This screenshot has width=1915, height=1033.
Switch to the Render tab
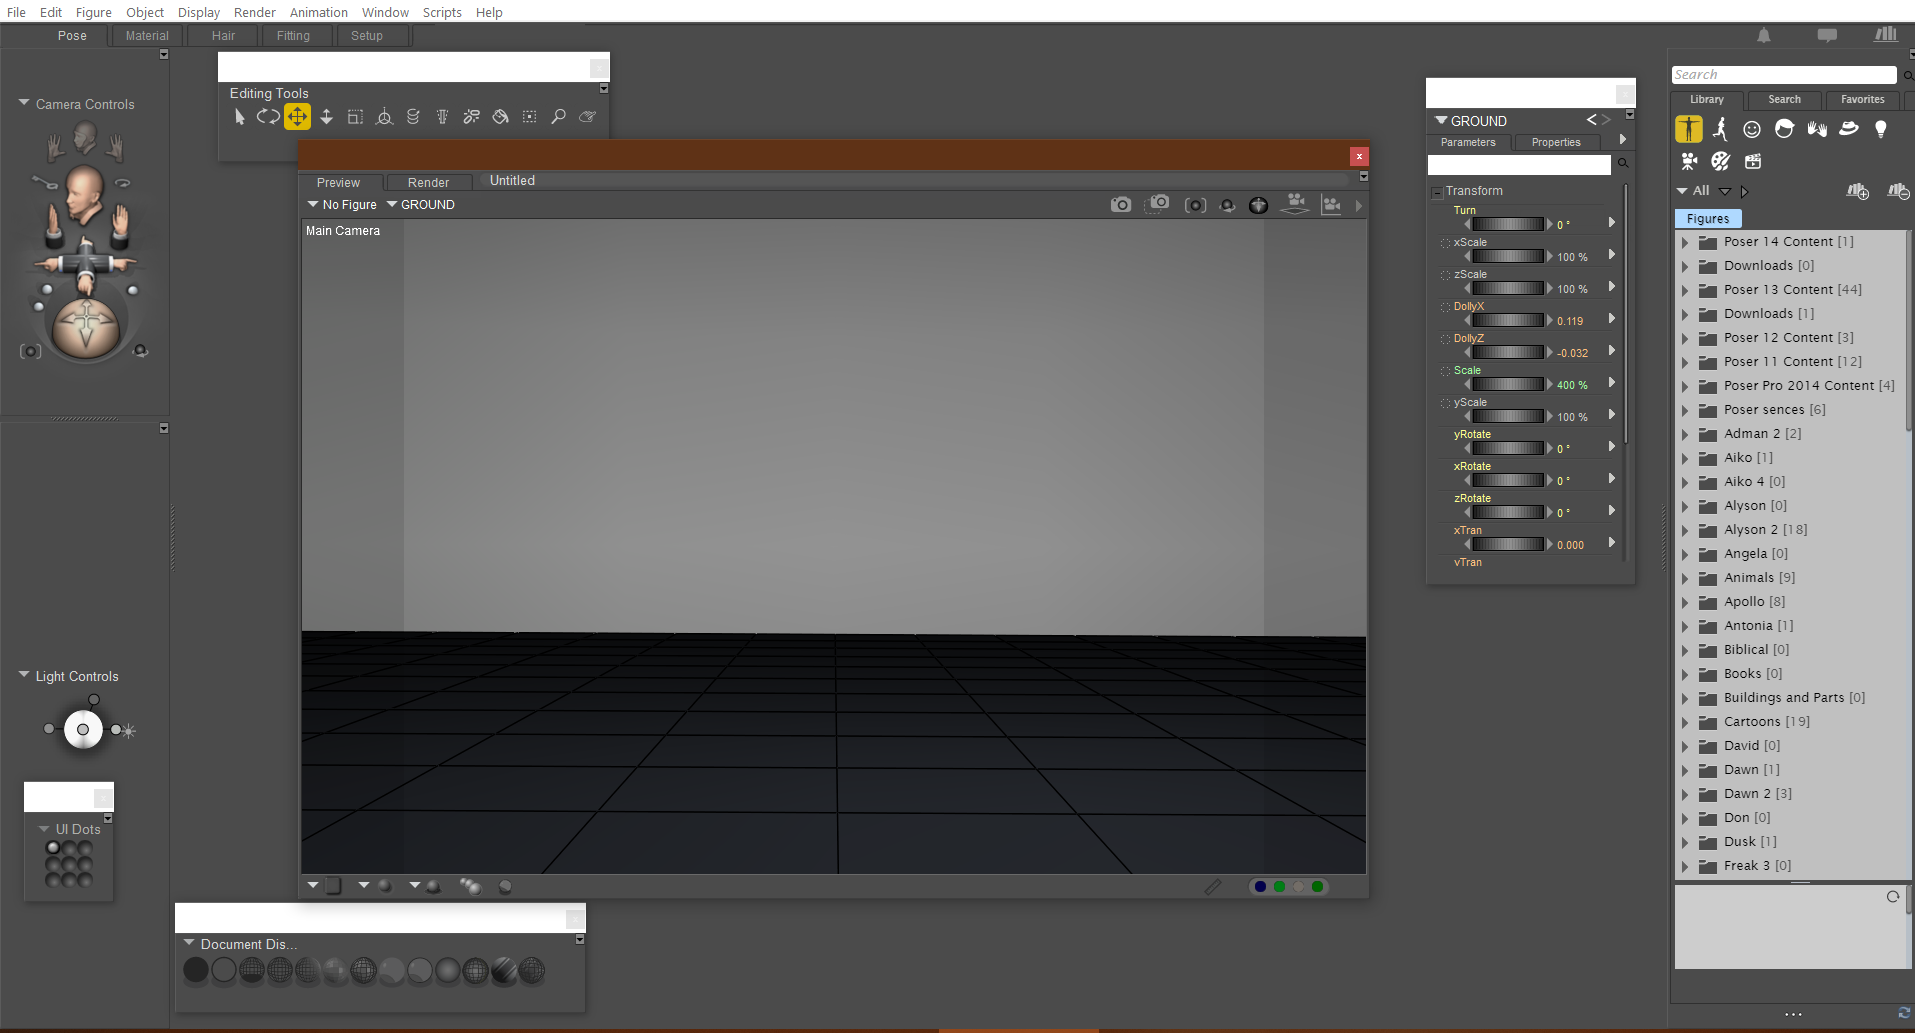point(428,183)
